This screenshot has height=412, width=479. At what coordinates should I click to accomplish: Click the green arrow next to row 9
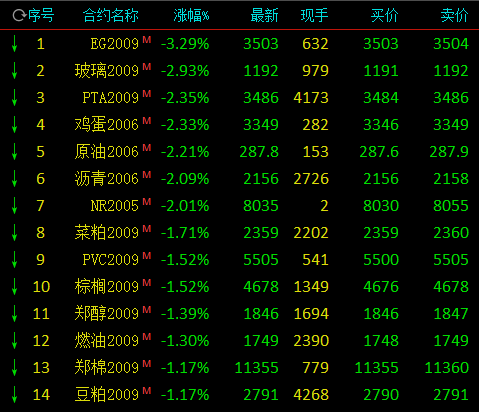pyautogui.click(x=14, y=260)
